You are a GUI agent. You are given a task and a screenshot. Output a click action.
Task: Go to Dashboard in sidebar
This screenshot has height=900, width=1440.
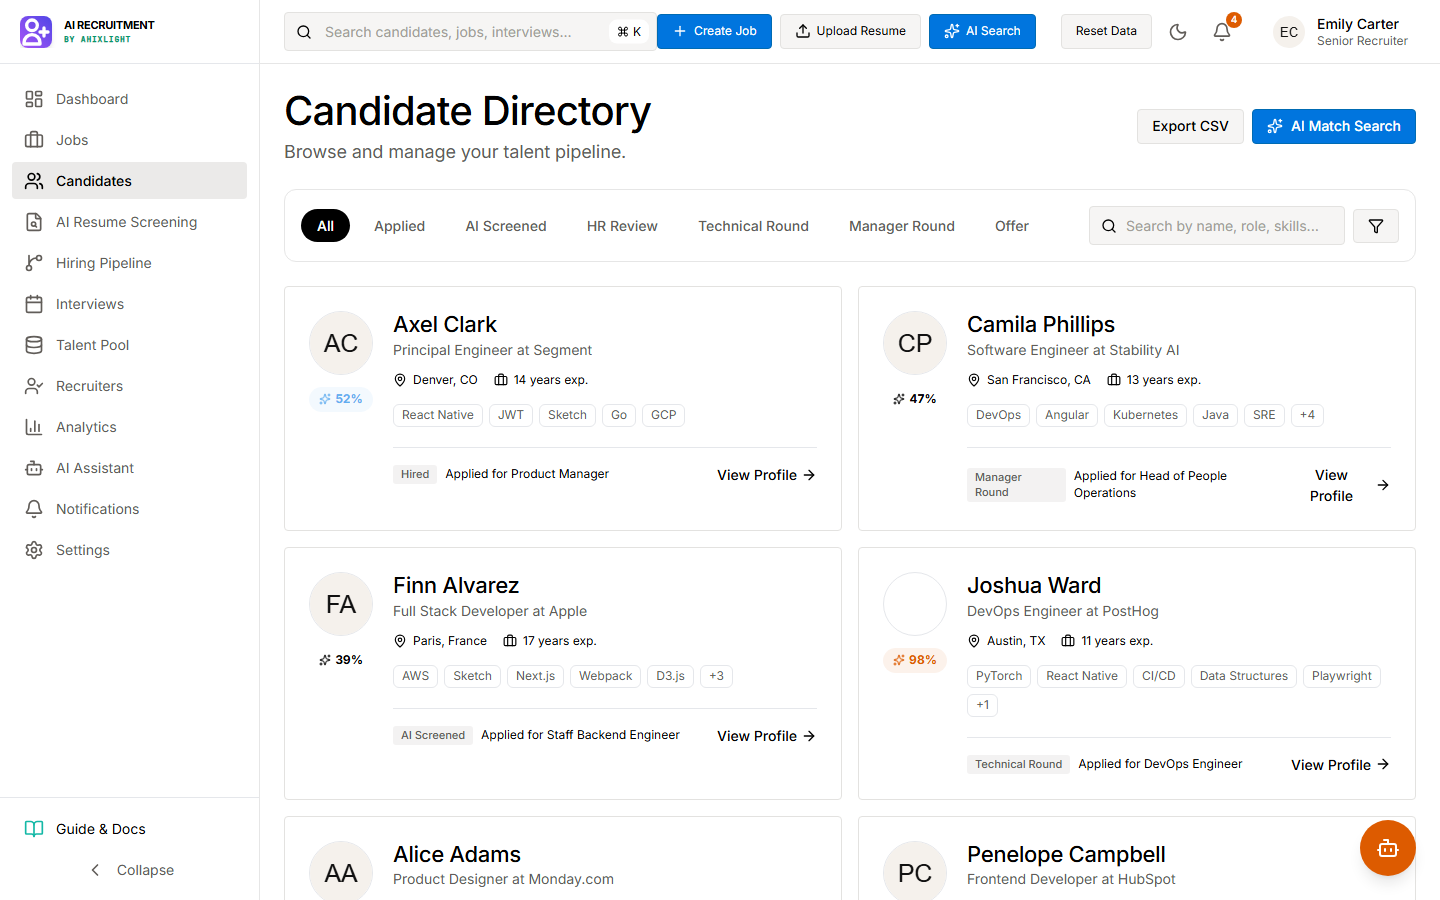tap(129, 99)
